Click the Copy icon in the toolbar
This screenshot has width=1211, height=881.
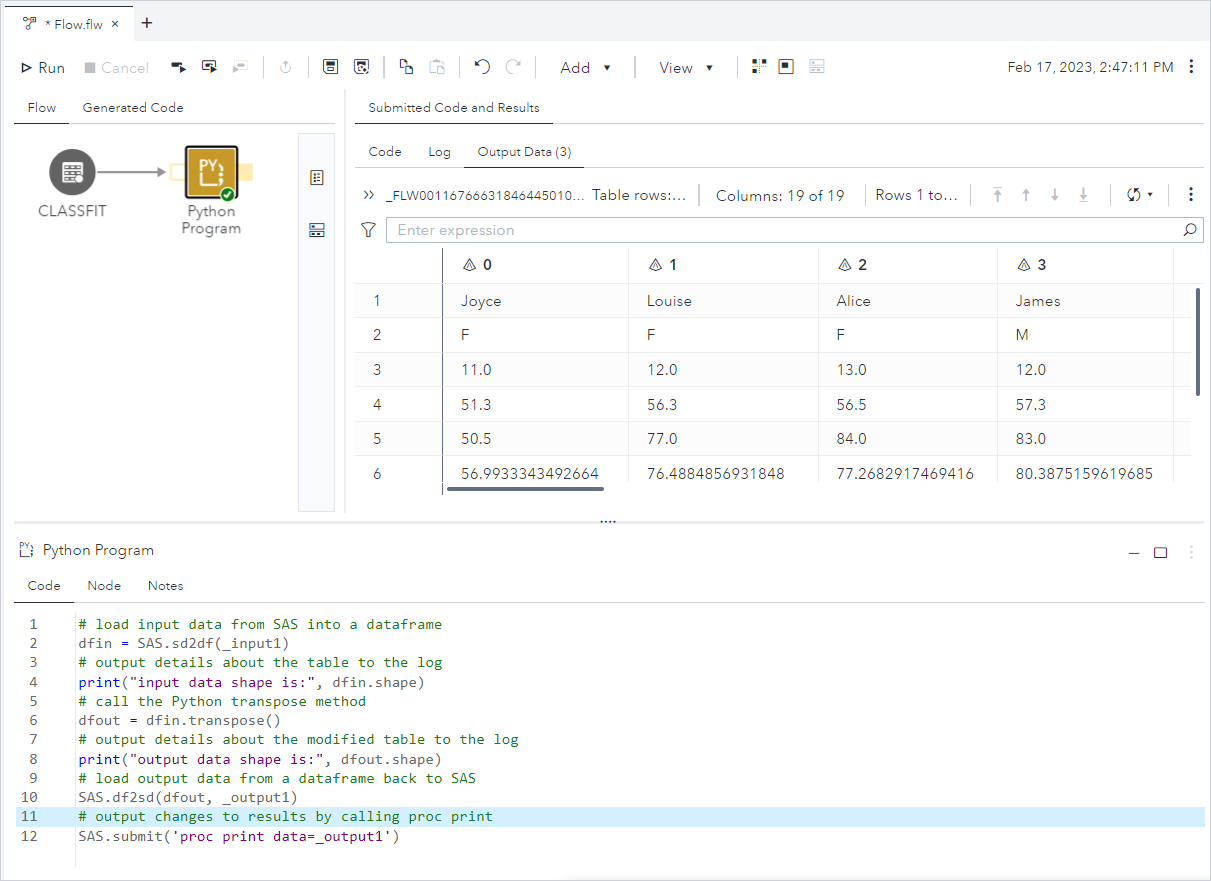tap(406, 67)
